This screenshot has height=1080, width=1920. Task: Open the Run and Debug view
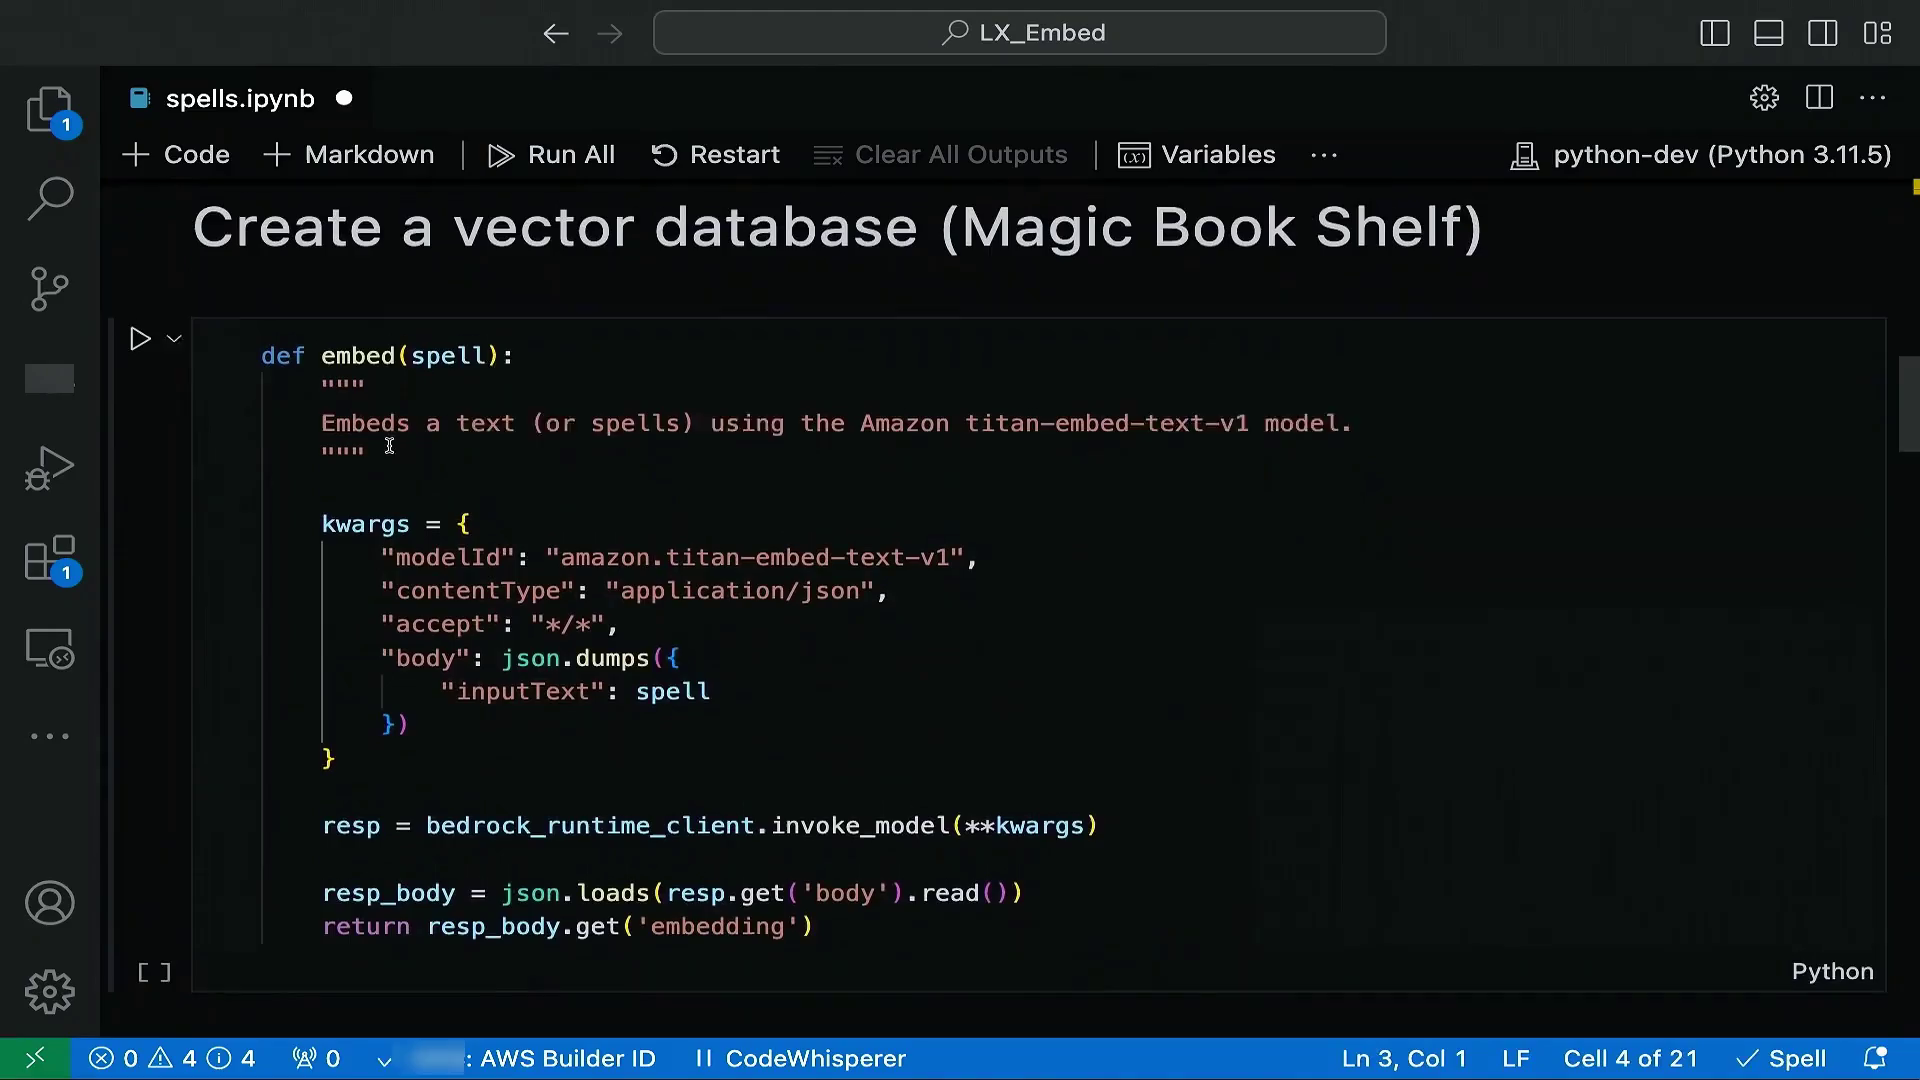49,468
